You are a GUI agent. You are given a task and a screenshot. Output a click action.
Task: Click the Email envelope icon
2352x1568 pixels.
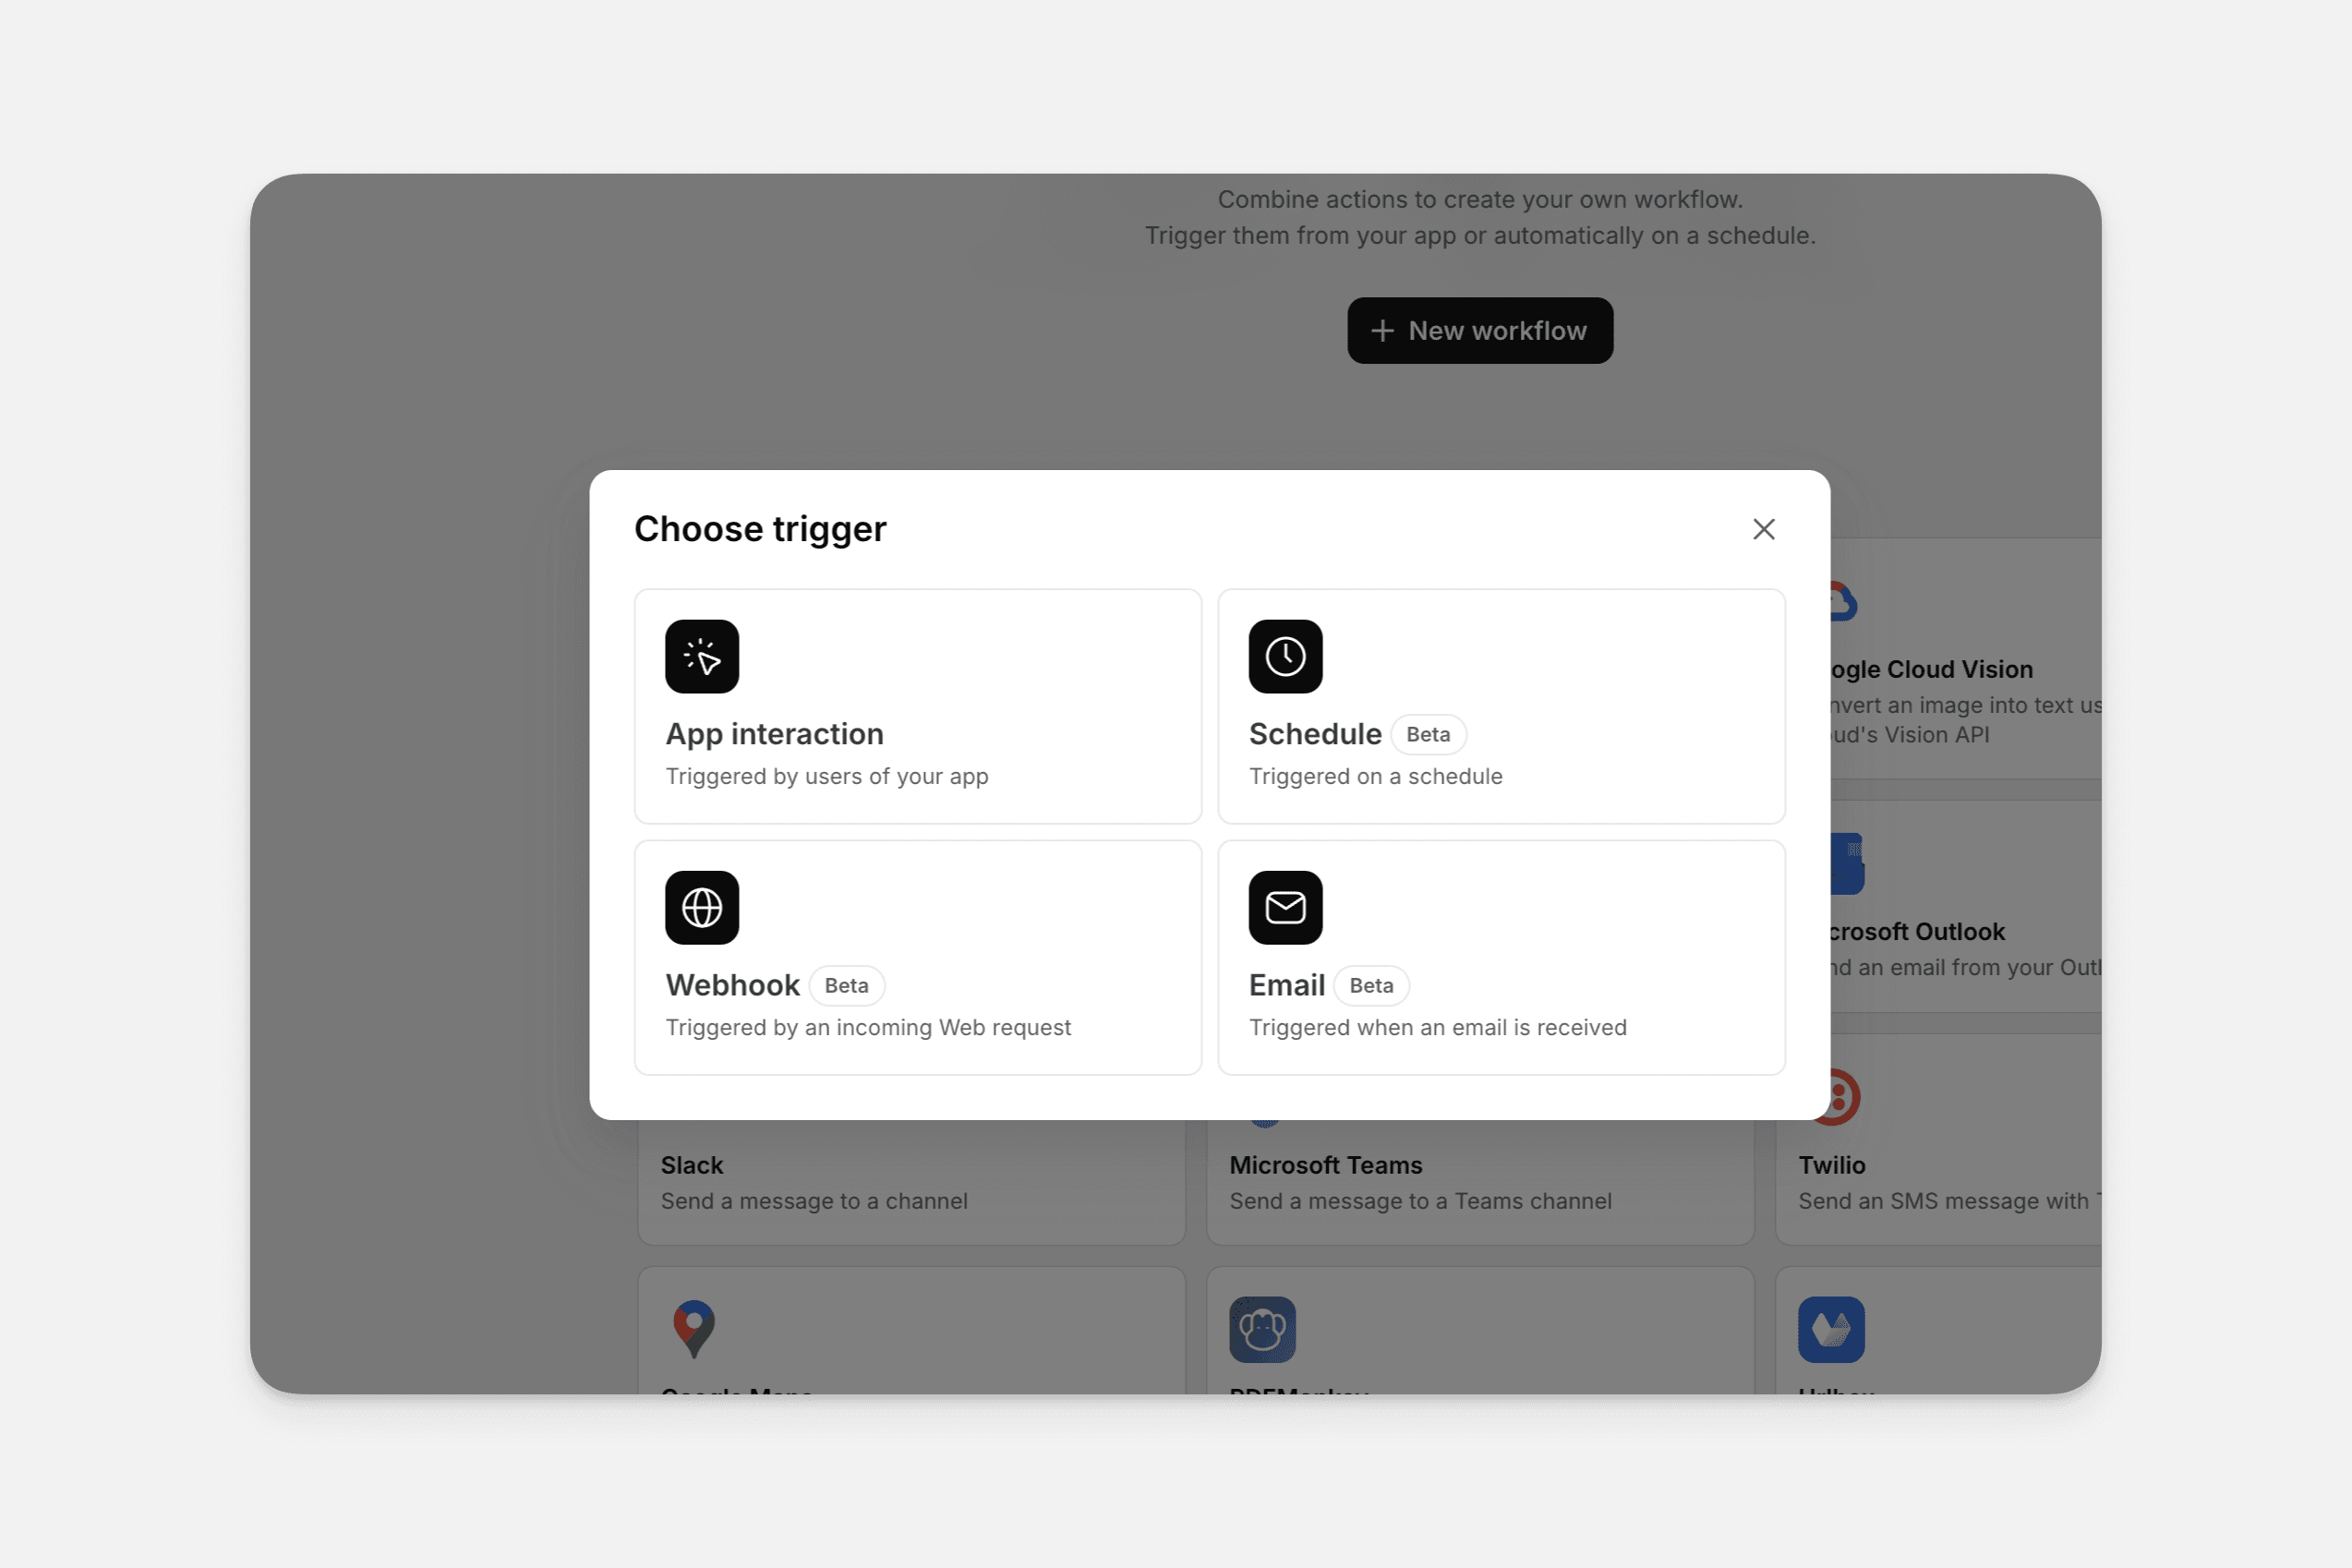coord(1285,907)
